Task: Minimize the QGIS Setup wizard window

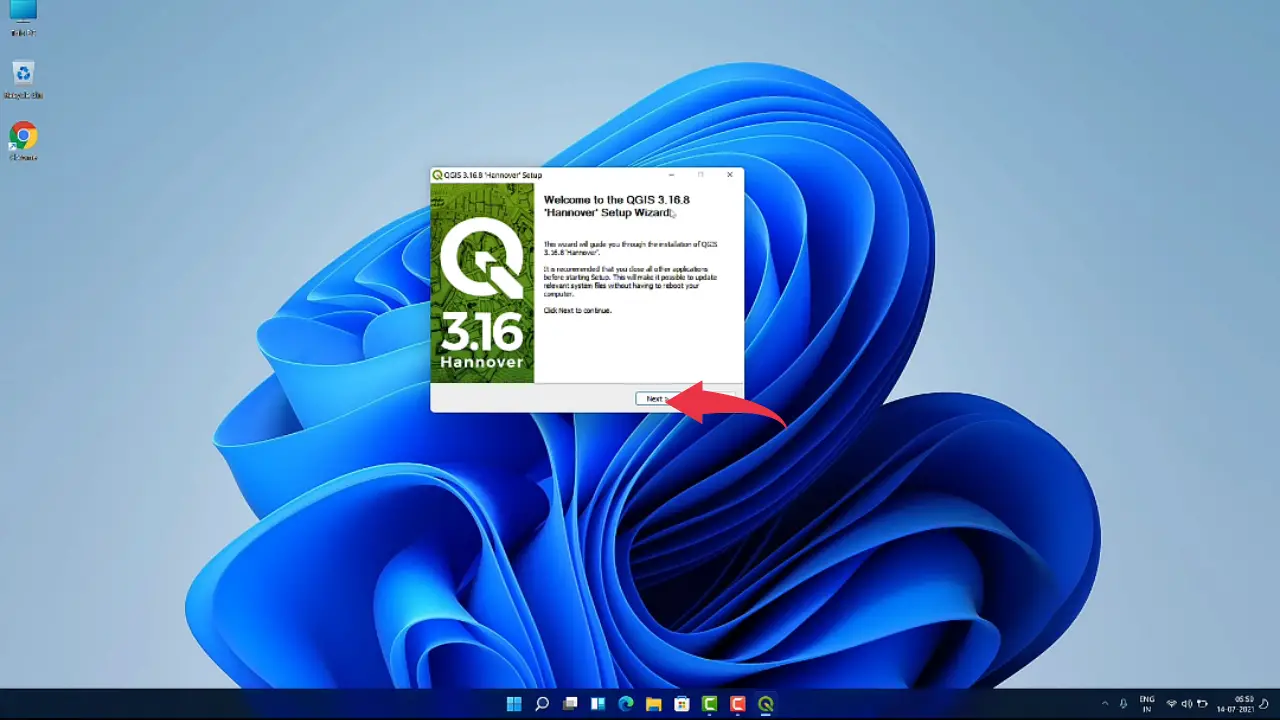Action: (671, 175)
